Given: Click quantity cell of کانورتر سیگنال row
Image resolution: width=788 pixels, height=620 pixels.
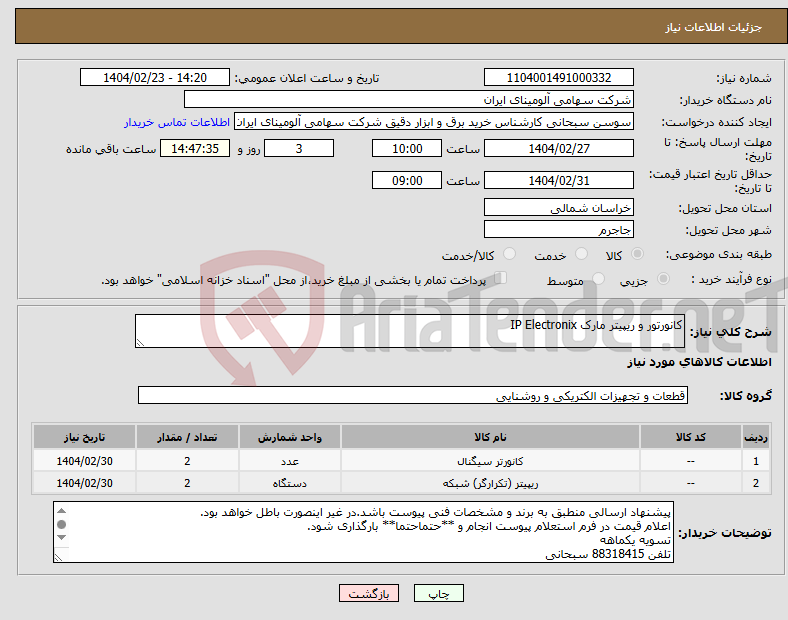Looking at the screenshot, I should pos(187,461).
